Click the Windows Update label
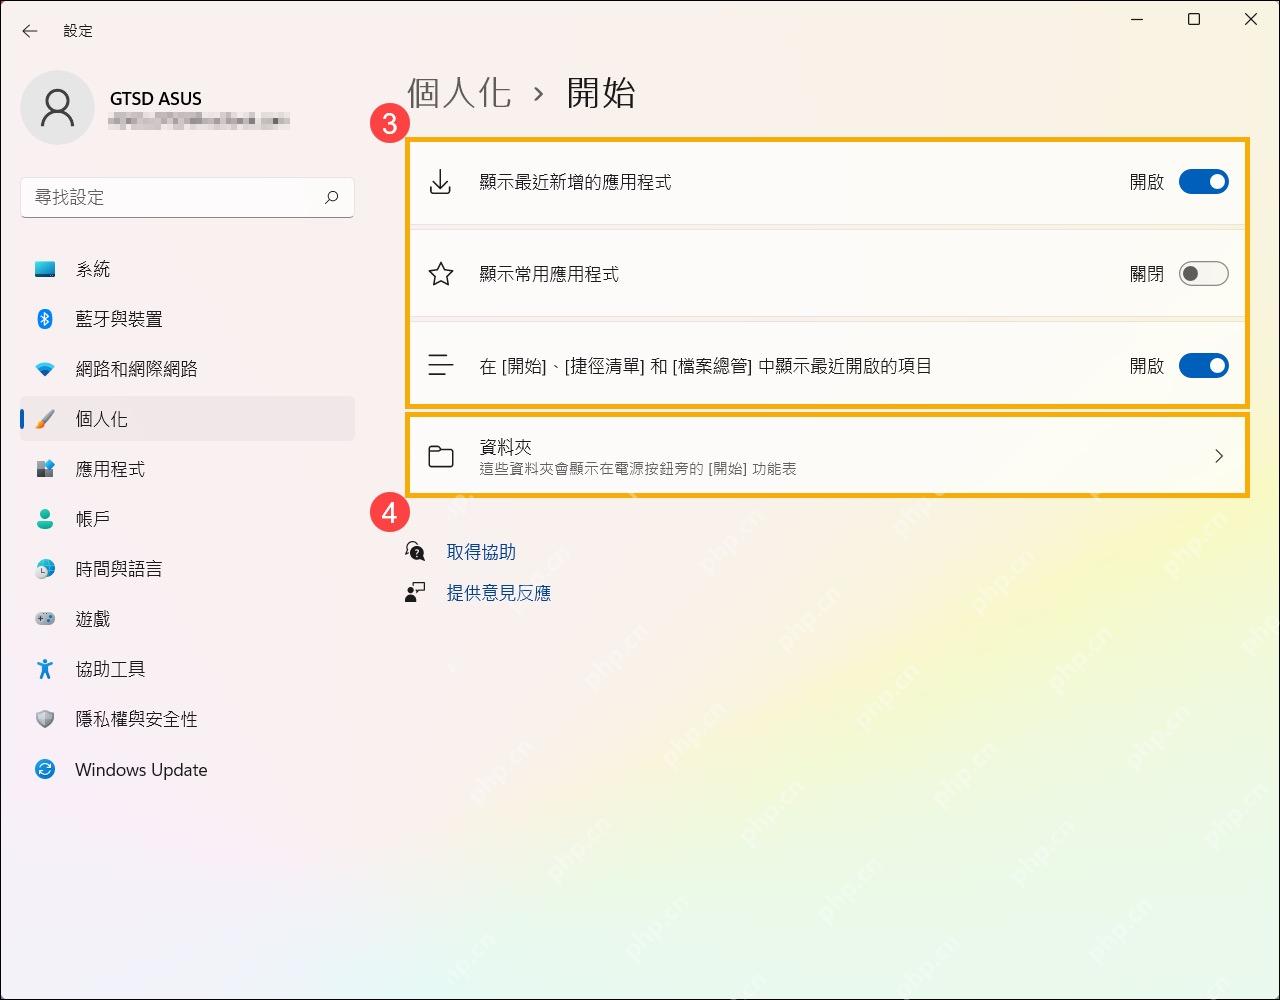 (141, 770)
